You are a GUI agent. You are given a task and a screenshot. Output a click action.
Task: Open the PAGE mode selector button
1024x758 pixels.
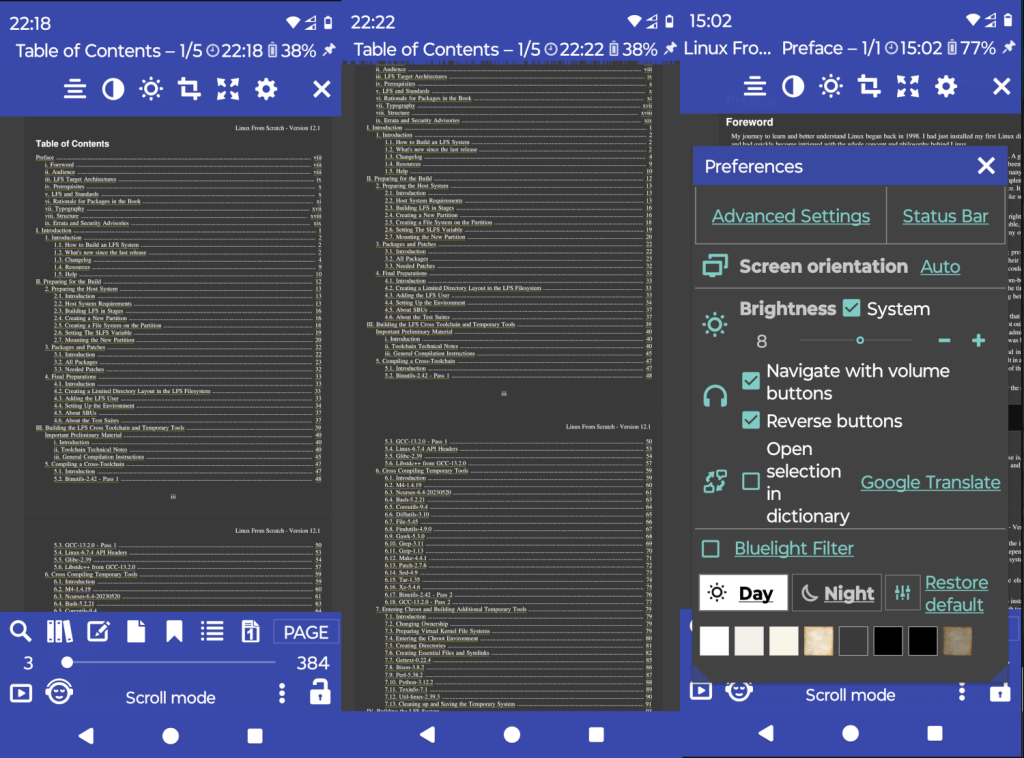[x=306, y=631]
